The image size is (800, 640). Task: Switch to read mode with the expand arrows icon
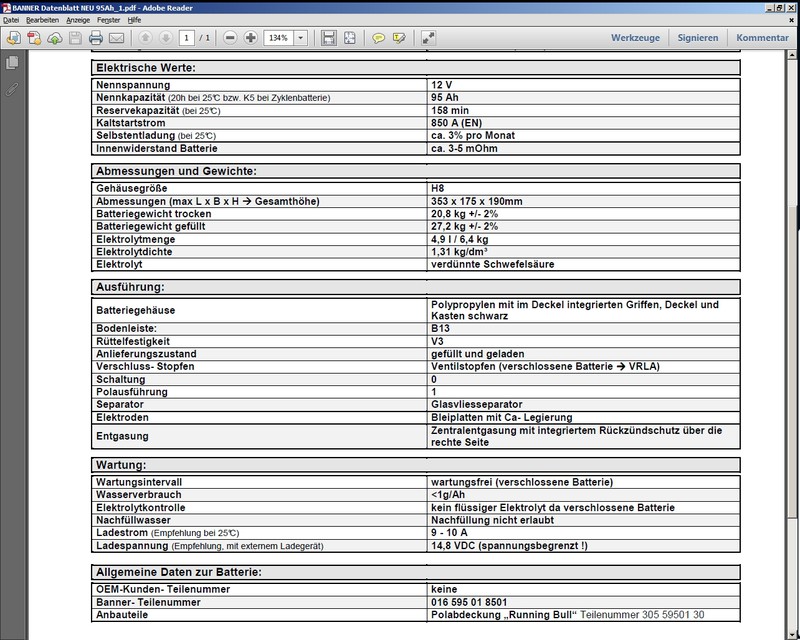pos(428,38)
